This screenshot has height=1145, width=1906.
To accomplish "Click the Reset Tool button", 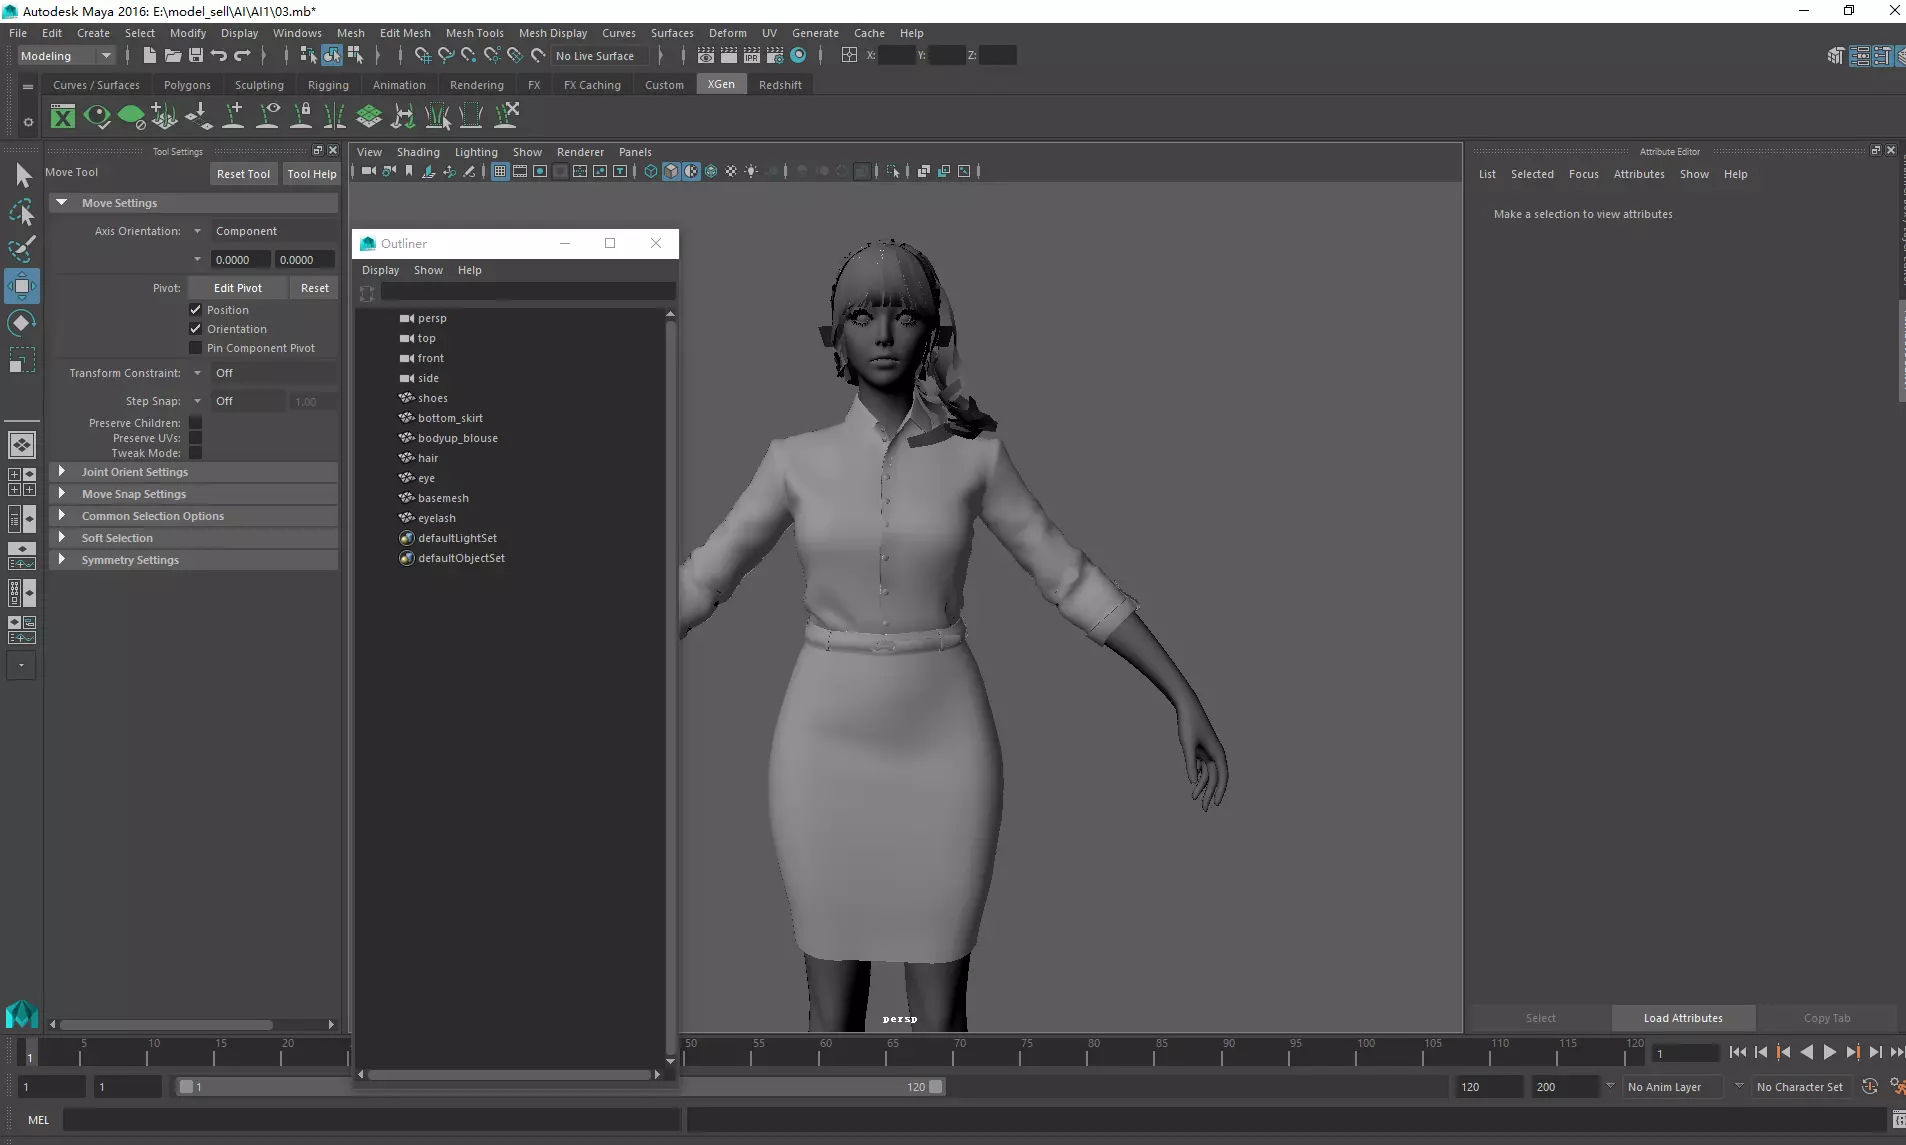I will pos(243,174).
